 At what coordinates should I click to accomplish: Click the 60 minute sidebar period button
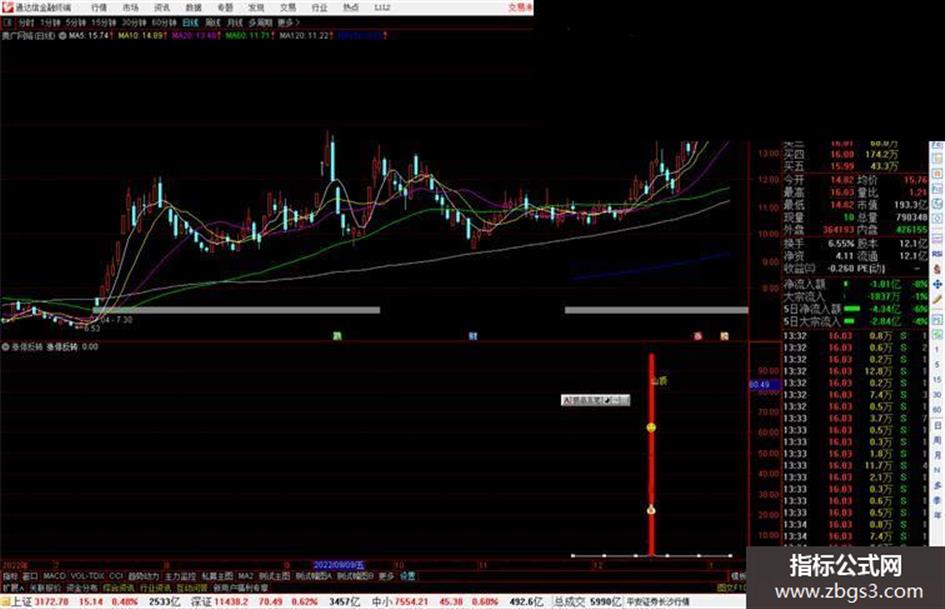[x=937, y=410]
